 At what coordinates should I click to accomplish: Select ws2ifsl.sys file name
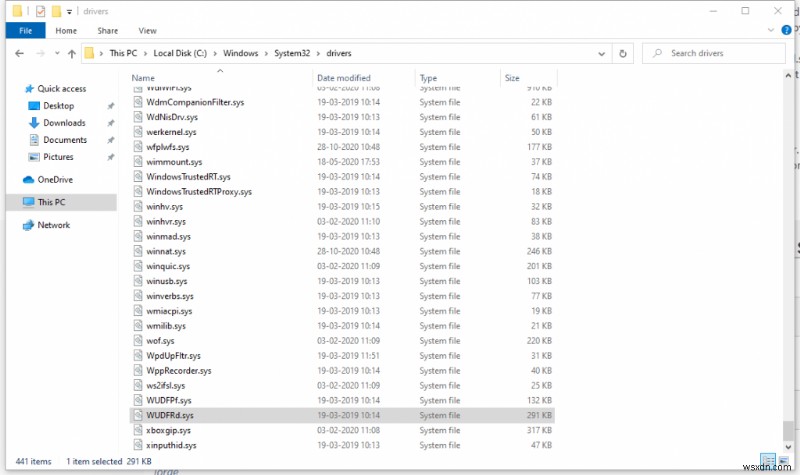coord(165,386)
